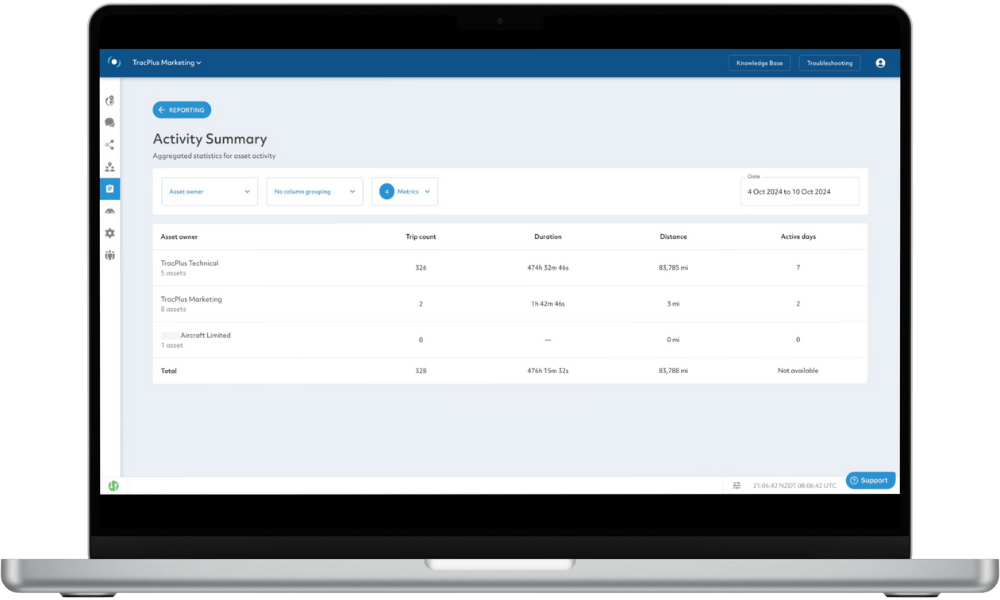Screen dimensions: 1000x600
Task: Expand the TracPlus Marketing organisation switcher
Action: pos(166,62)
